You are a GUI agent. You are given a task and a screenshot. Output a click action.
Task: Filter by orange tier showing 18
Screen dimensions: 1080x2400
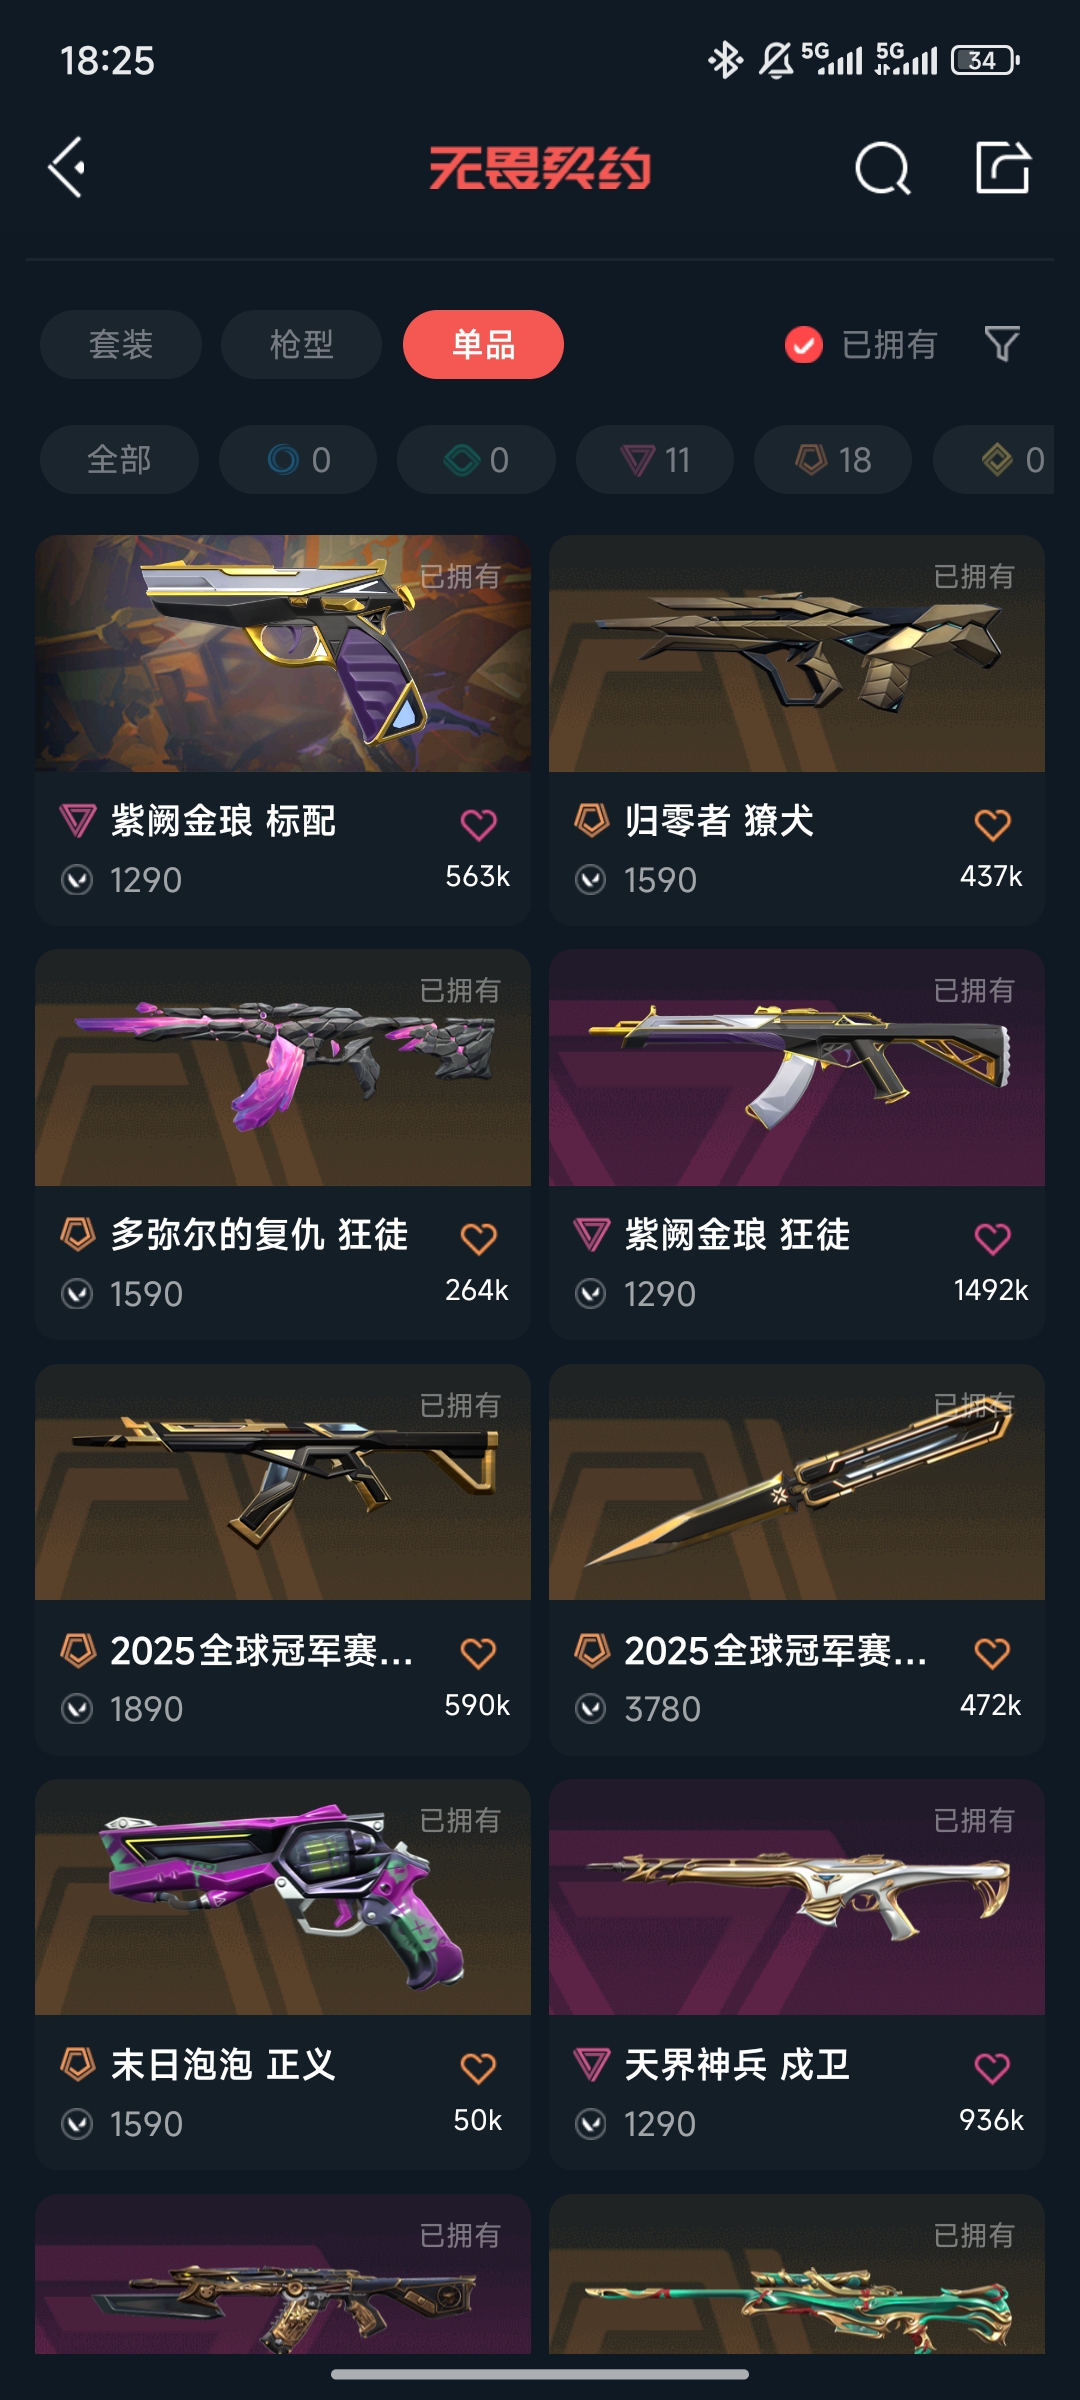pyautogui.click(x=833, y=460)
